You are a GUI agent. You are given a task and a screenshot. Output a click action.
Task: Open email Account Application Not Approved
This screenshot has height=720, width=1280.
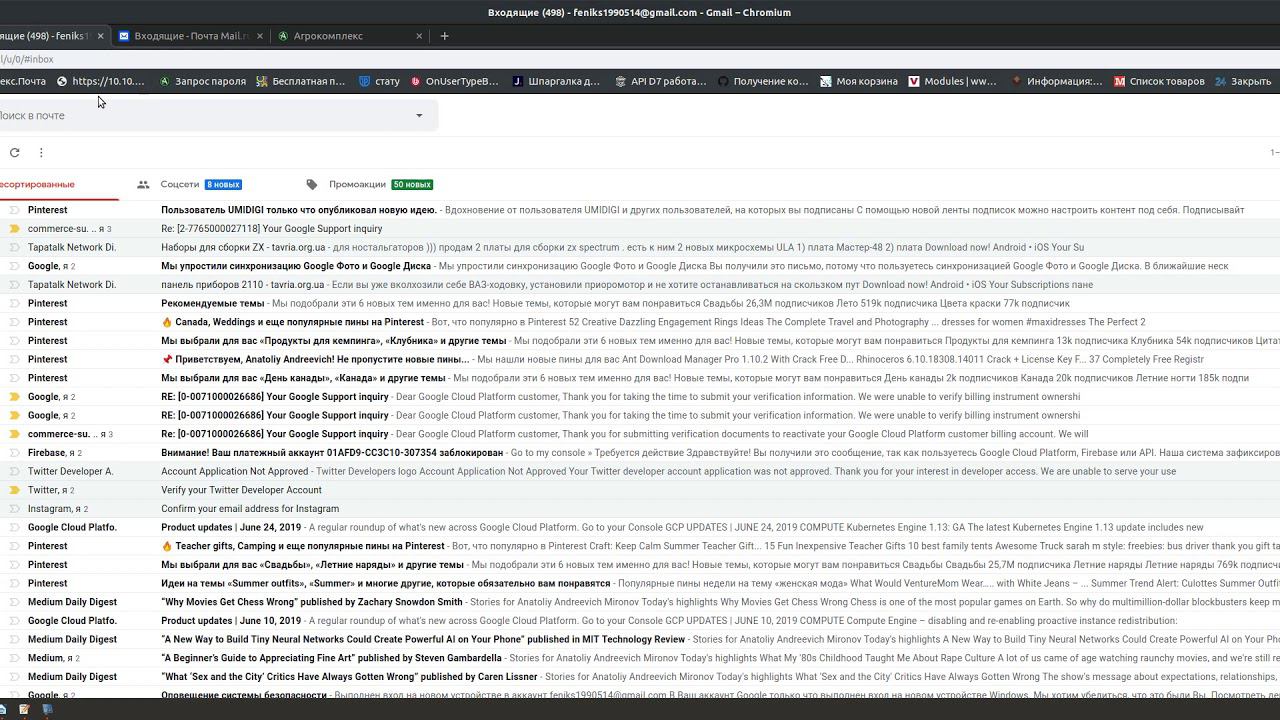(640, 472)
